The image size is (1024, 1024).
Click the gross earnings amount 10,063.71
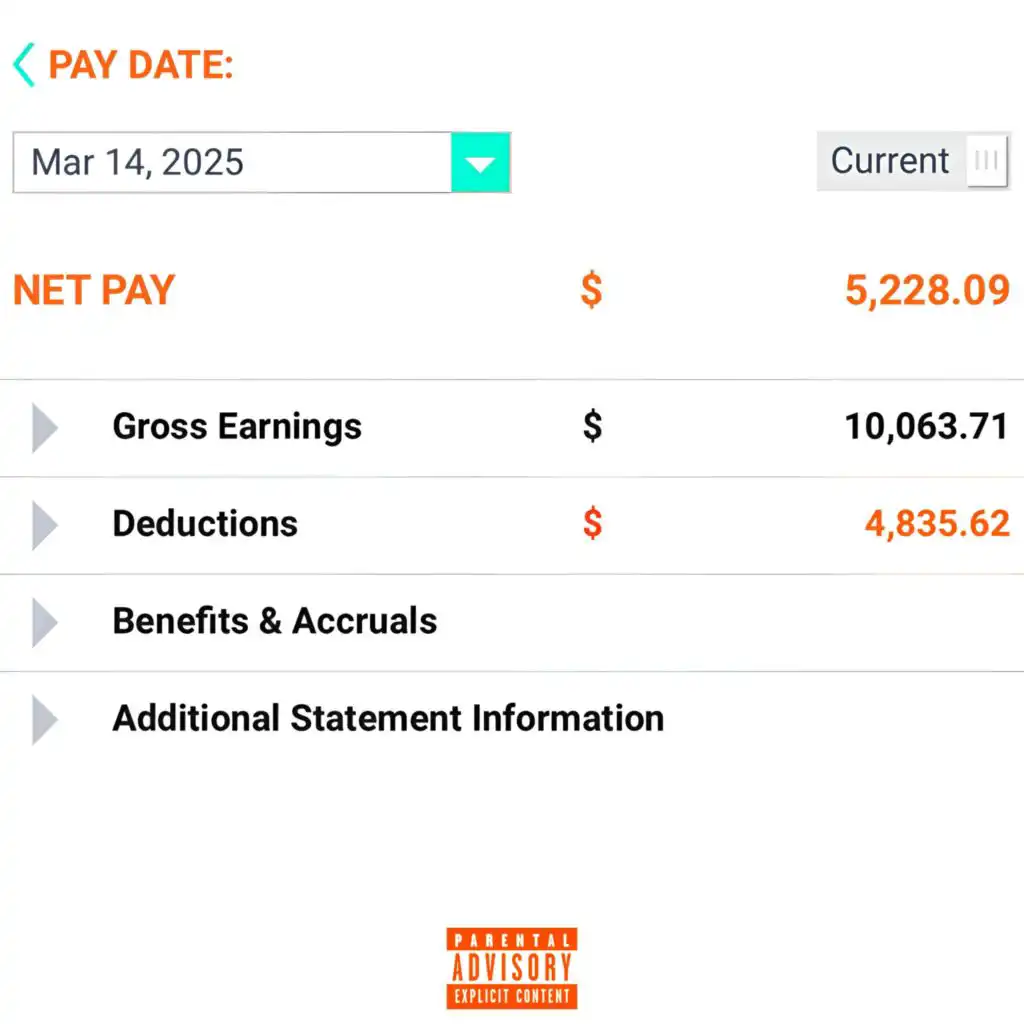point(927,427)
